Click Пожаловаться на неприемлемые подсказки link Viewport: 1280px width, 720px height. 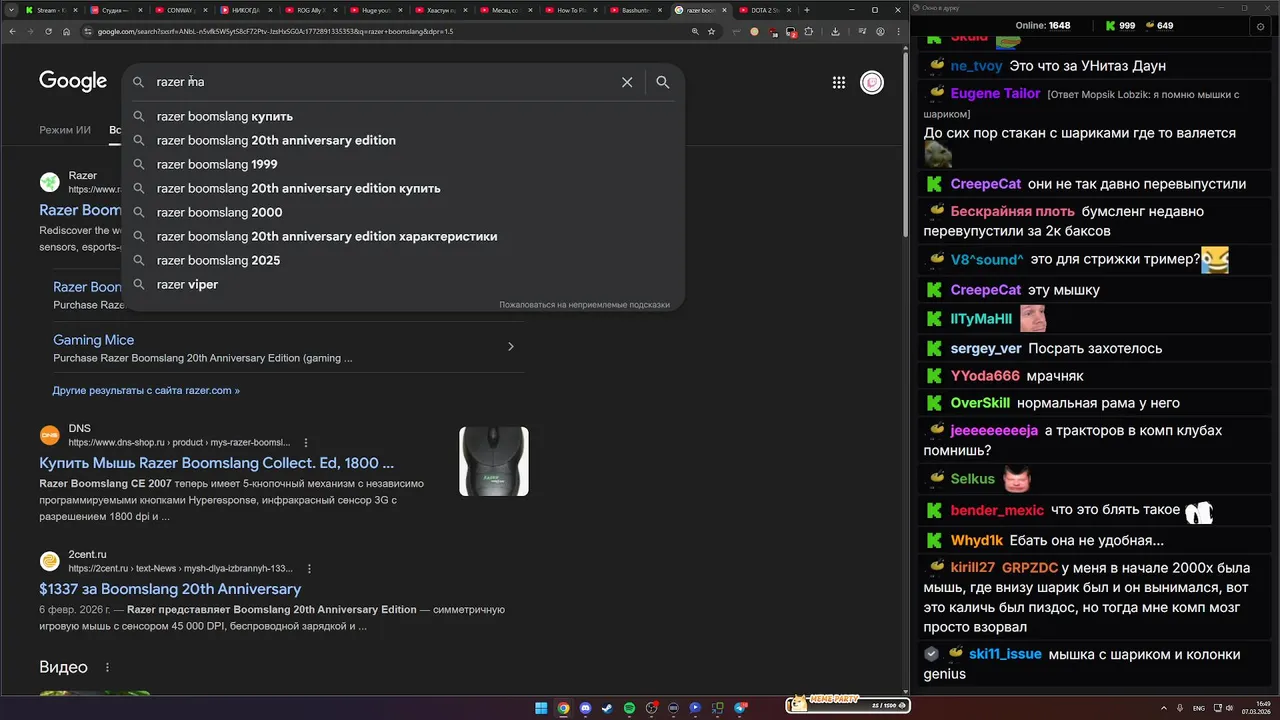click(584, 304)
